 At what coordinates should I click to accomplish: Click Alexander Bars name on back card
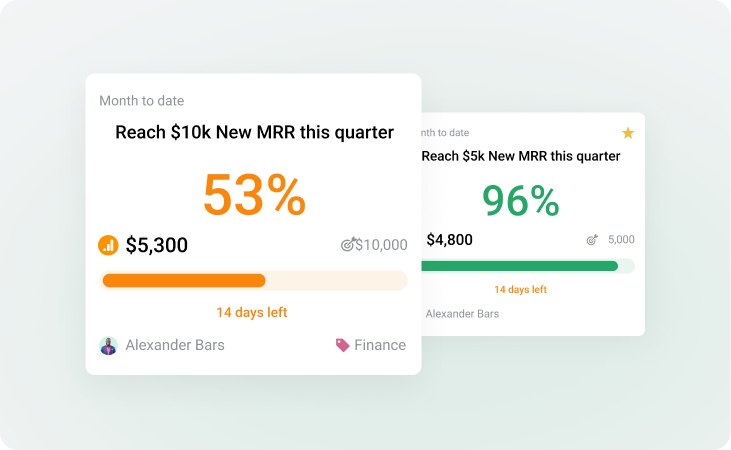462,314
